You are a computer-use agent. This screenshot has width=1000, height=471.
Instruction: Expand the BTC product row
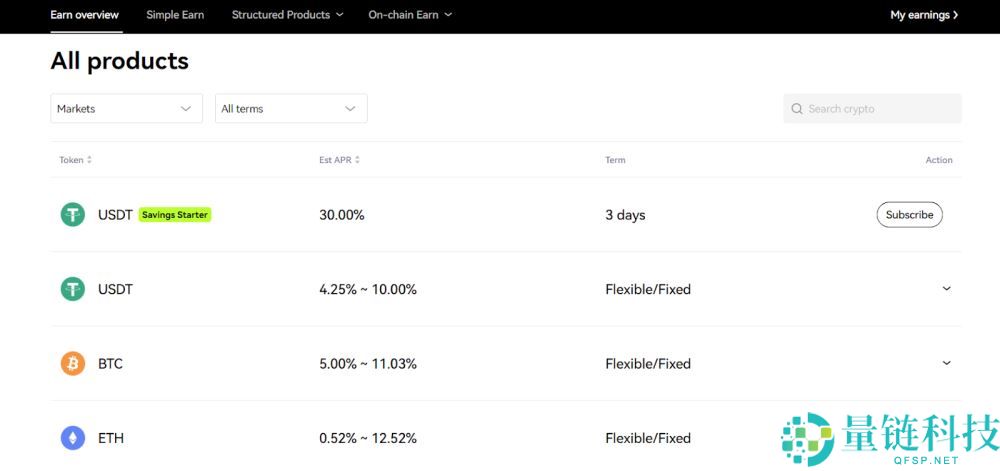tap(947, 364)
